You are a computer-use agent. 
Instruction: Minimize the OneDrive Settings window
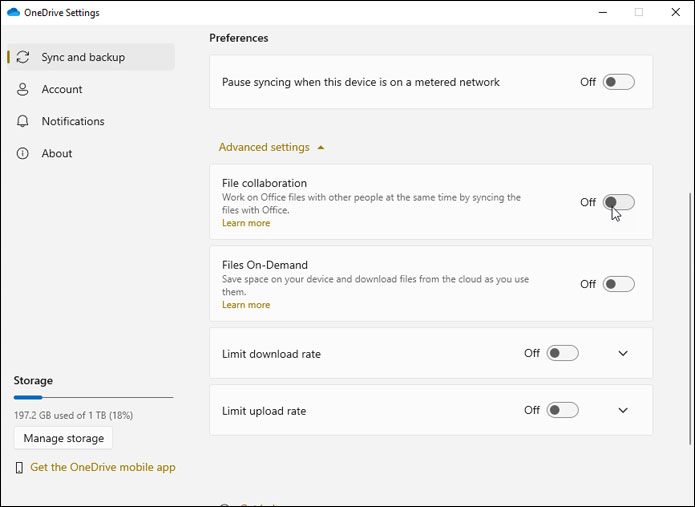tap(603, 12)
